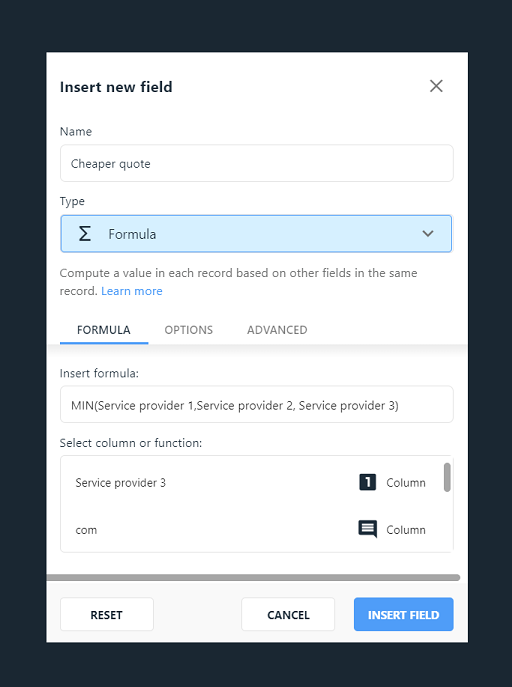The height and width of the screenshot is (687, 512).
Task: Open the Learn more link
Action: (131, 291)
